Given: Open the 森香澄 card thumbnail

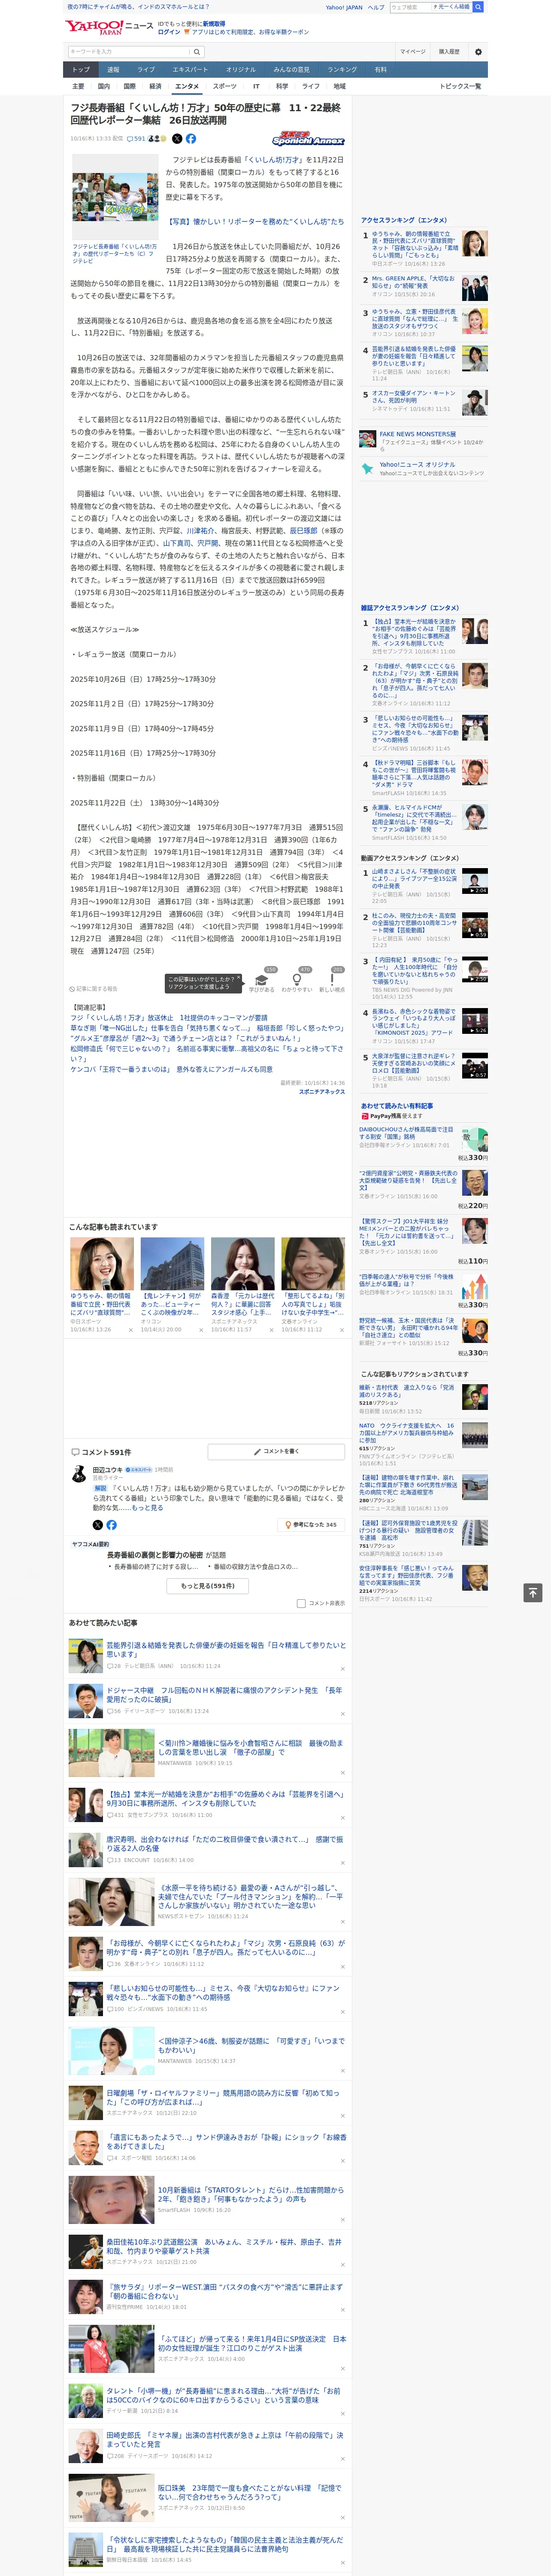Looking at the screenshot, I should tap(242, 1263).
